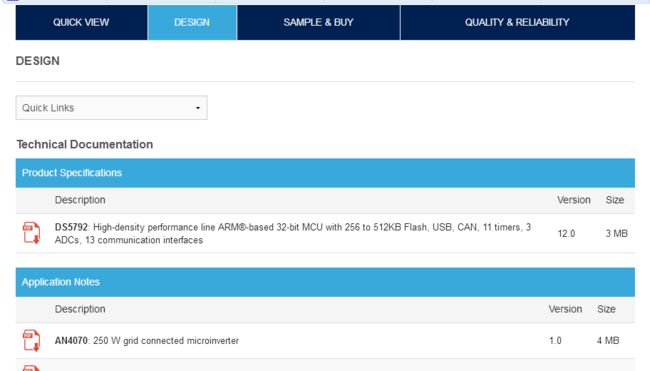
Task: Download the DS5792 datasheet PDF icon
Action: click(32, 233)
